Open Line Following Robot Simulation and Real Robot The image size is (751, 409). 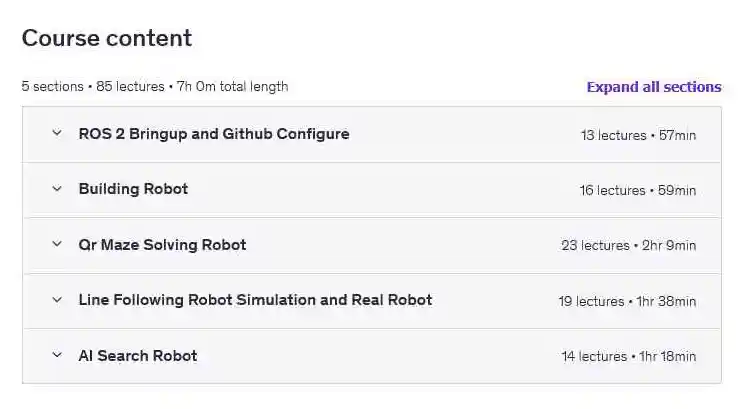[x=255, y=300]
